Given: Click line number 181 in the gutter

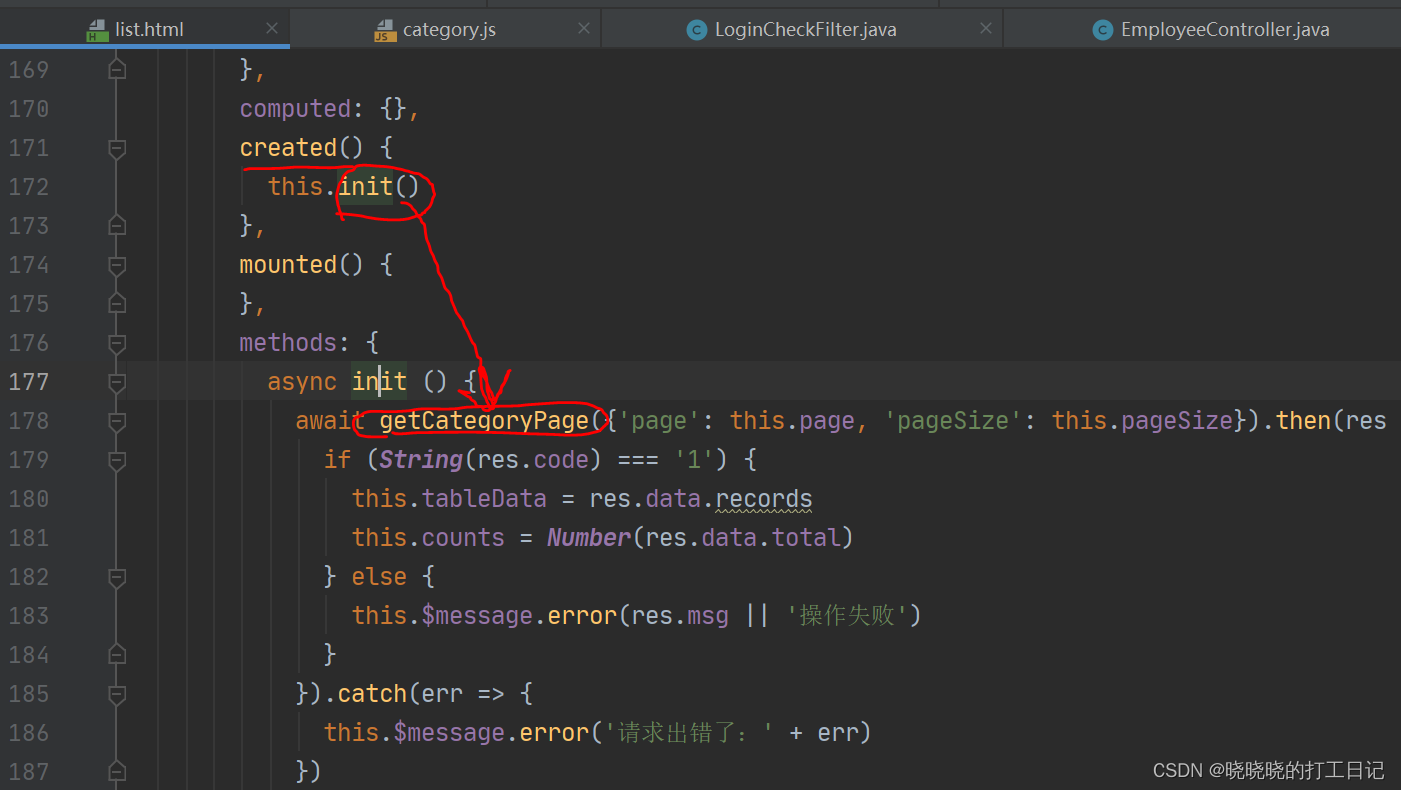Looking at the screenshot, I should (x=29, y=538).
